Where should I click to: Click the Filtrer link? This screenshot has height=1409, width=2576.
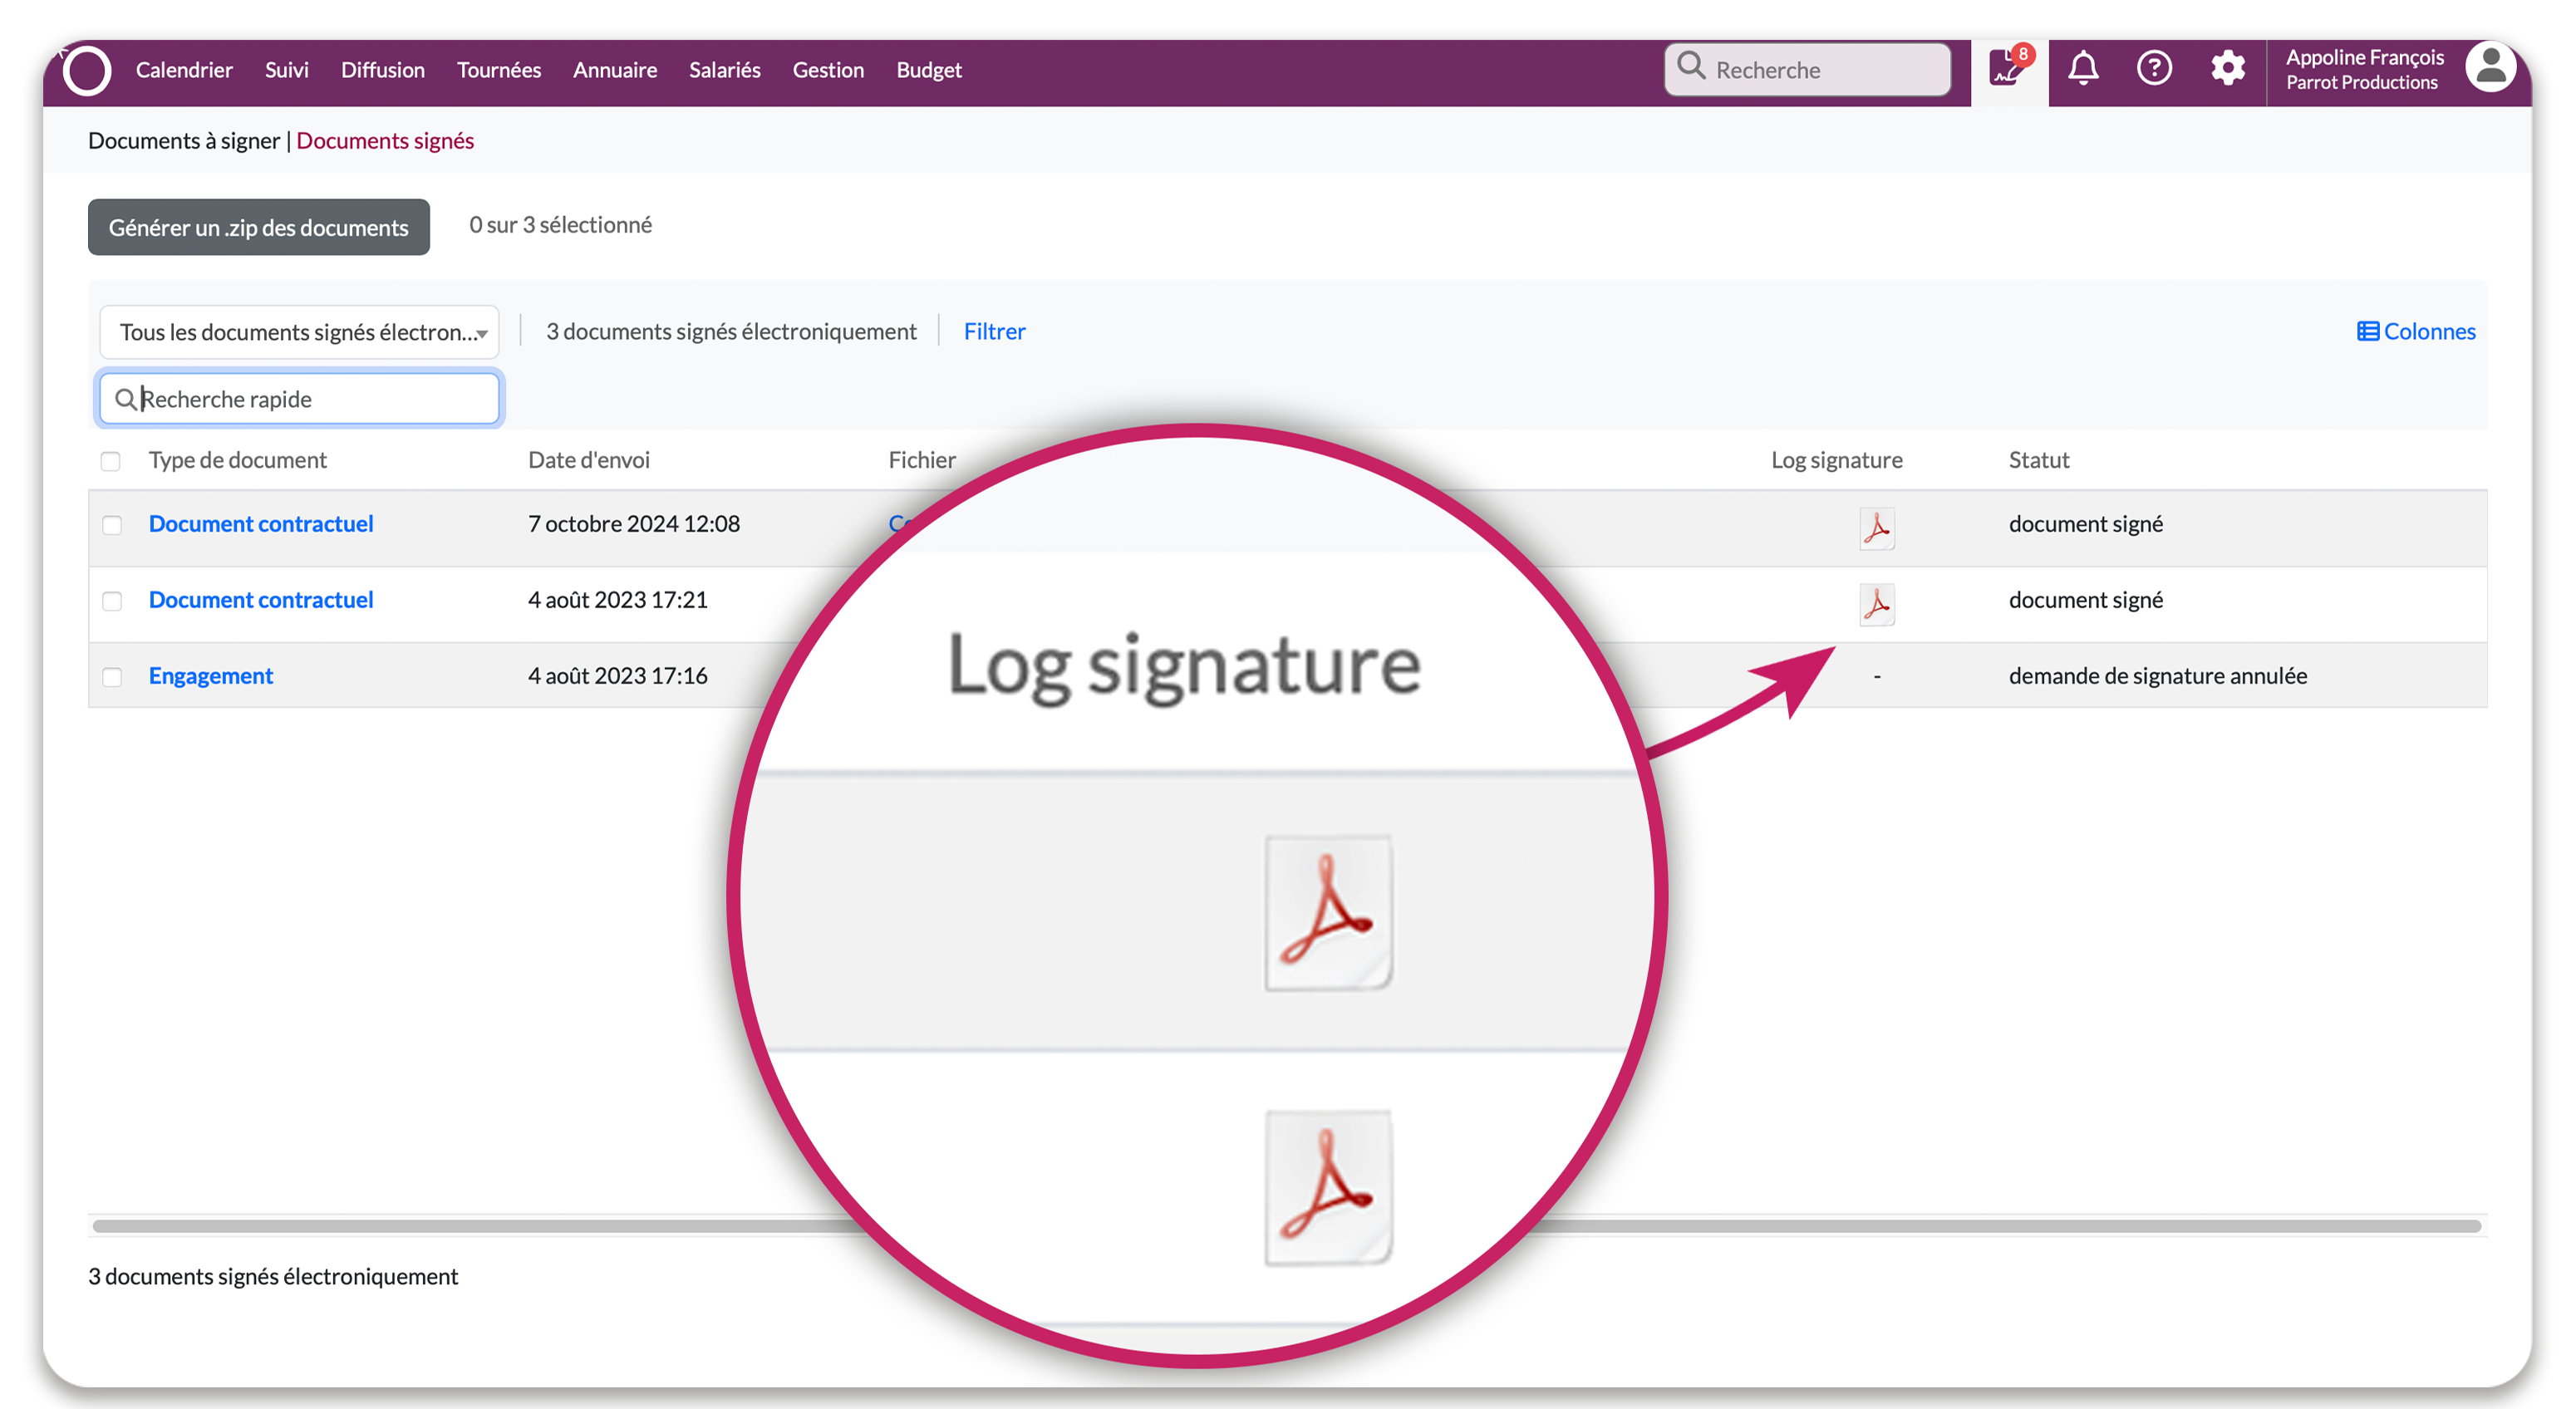point(994,331)
